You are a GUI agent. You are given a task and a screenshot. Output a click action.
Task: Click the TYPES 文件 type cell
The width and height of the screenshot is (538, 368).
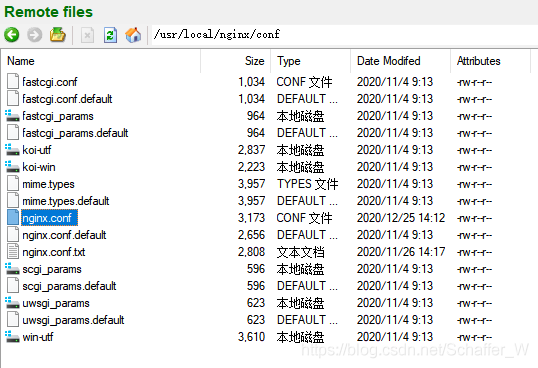[x=307, y=184]
